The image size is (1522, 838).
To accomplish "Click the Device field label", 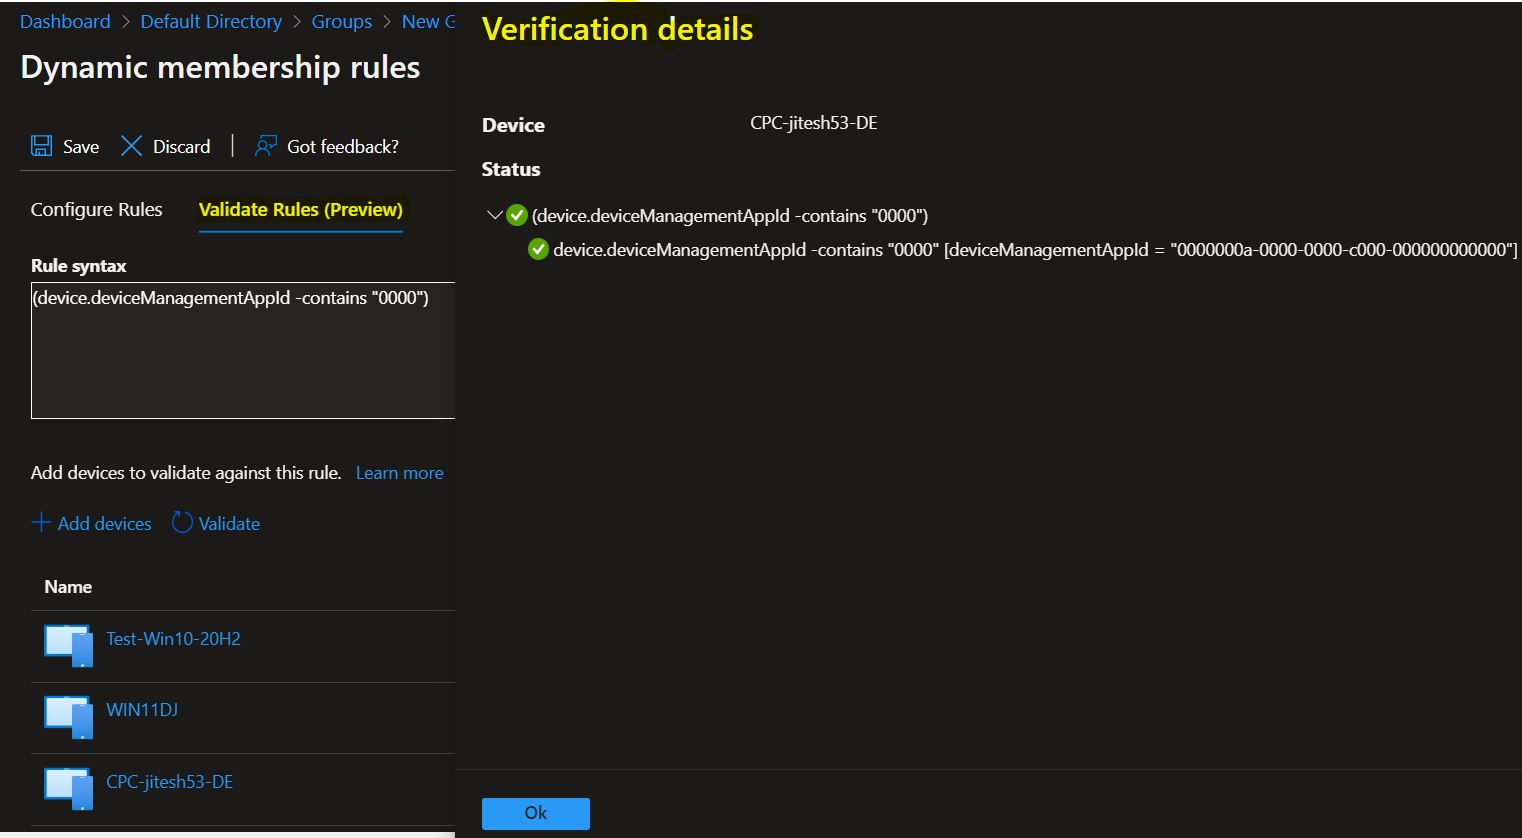I will coord(513,125).
